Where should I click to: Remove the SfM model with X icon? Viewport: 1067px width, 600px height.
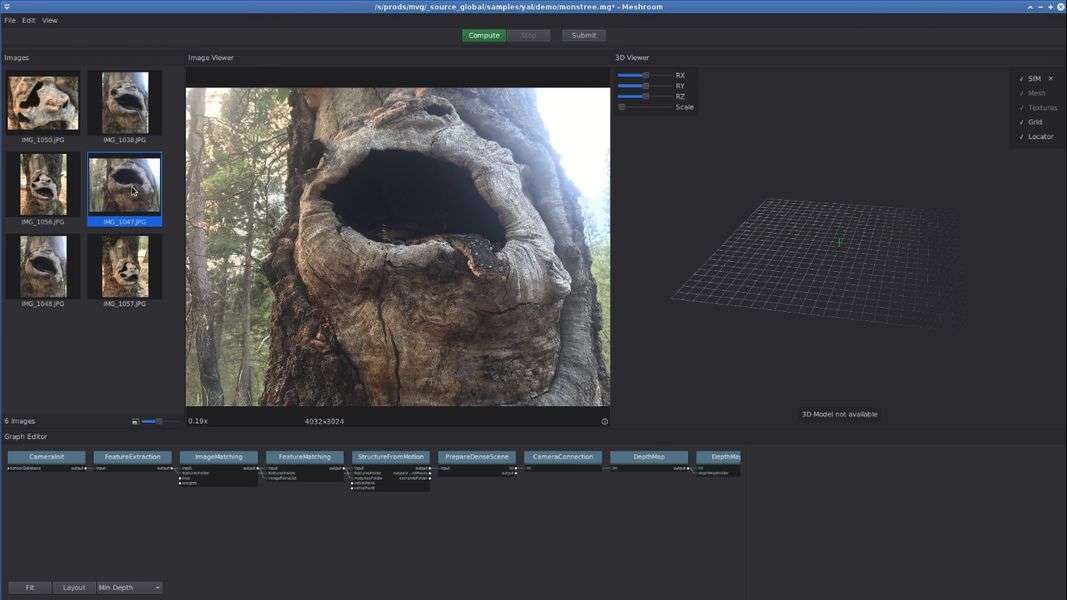point(1050,78)
